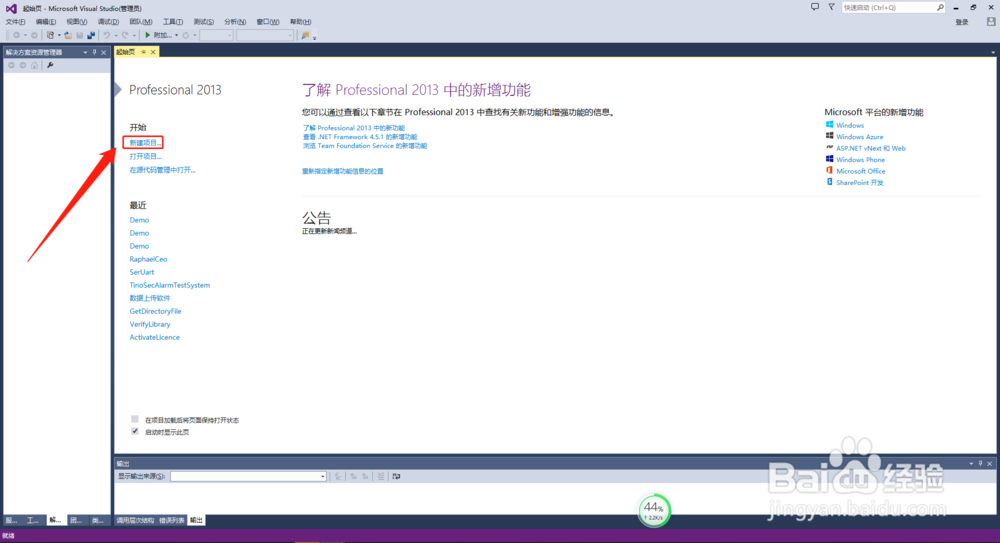1000x543 pixels.
Task: Click the Save All toolbar icon
Action: (91, 35)
